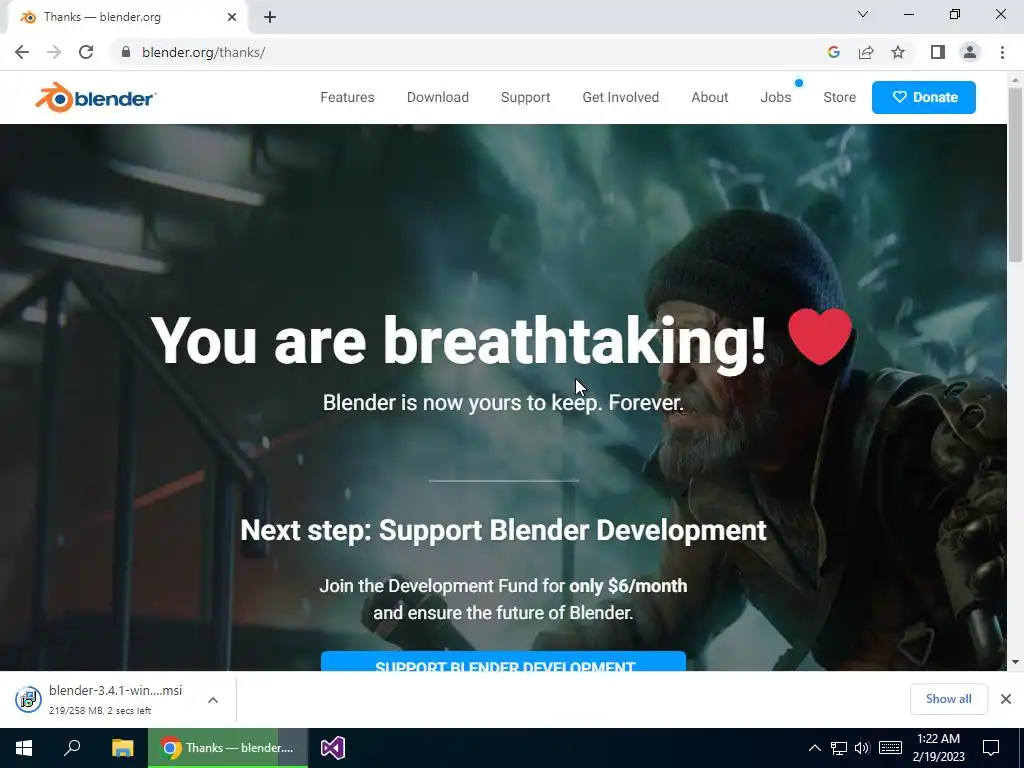Open the Features menu item
This screenshot has height=768, width=1024.
pos(347,97)
